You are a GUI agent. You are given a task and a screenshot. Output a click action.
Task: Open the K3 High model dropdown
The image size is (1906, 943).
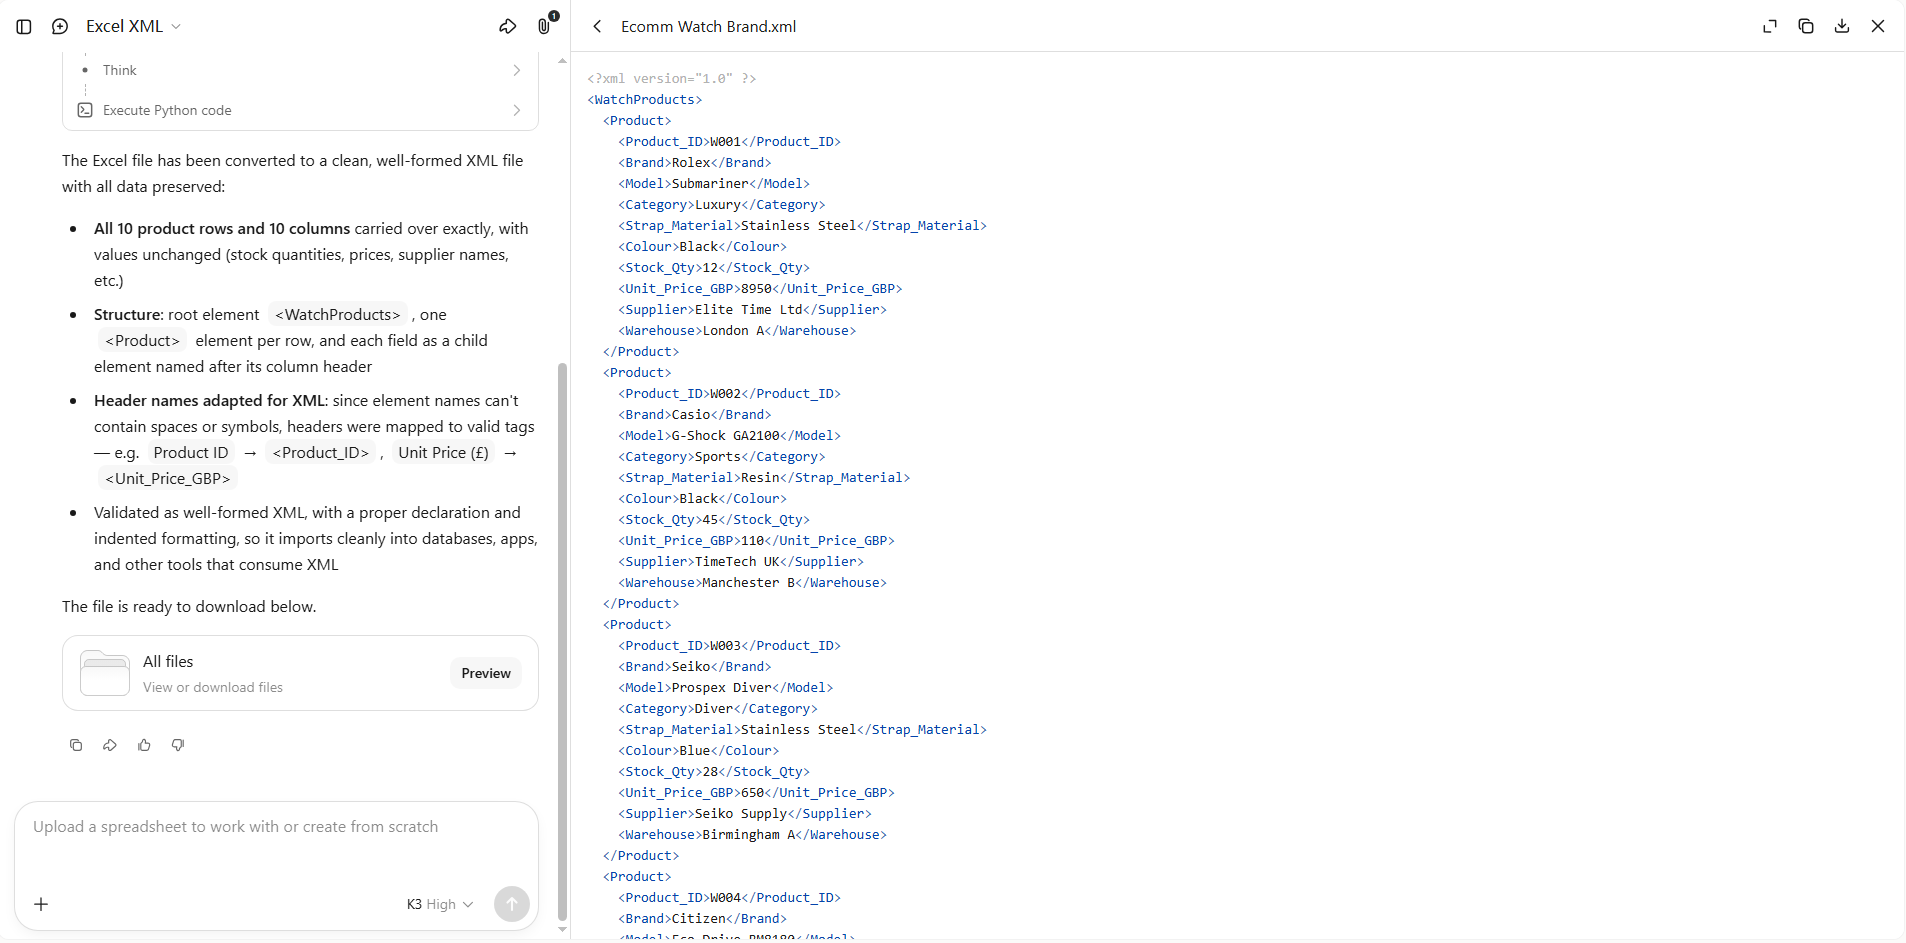coord(440,904)
